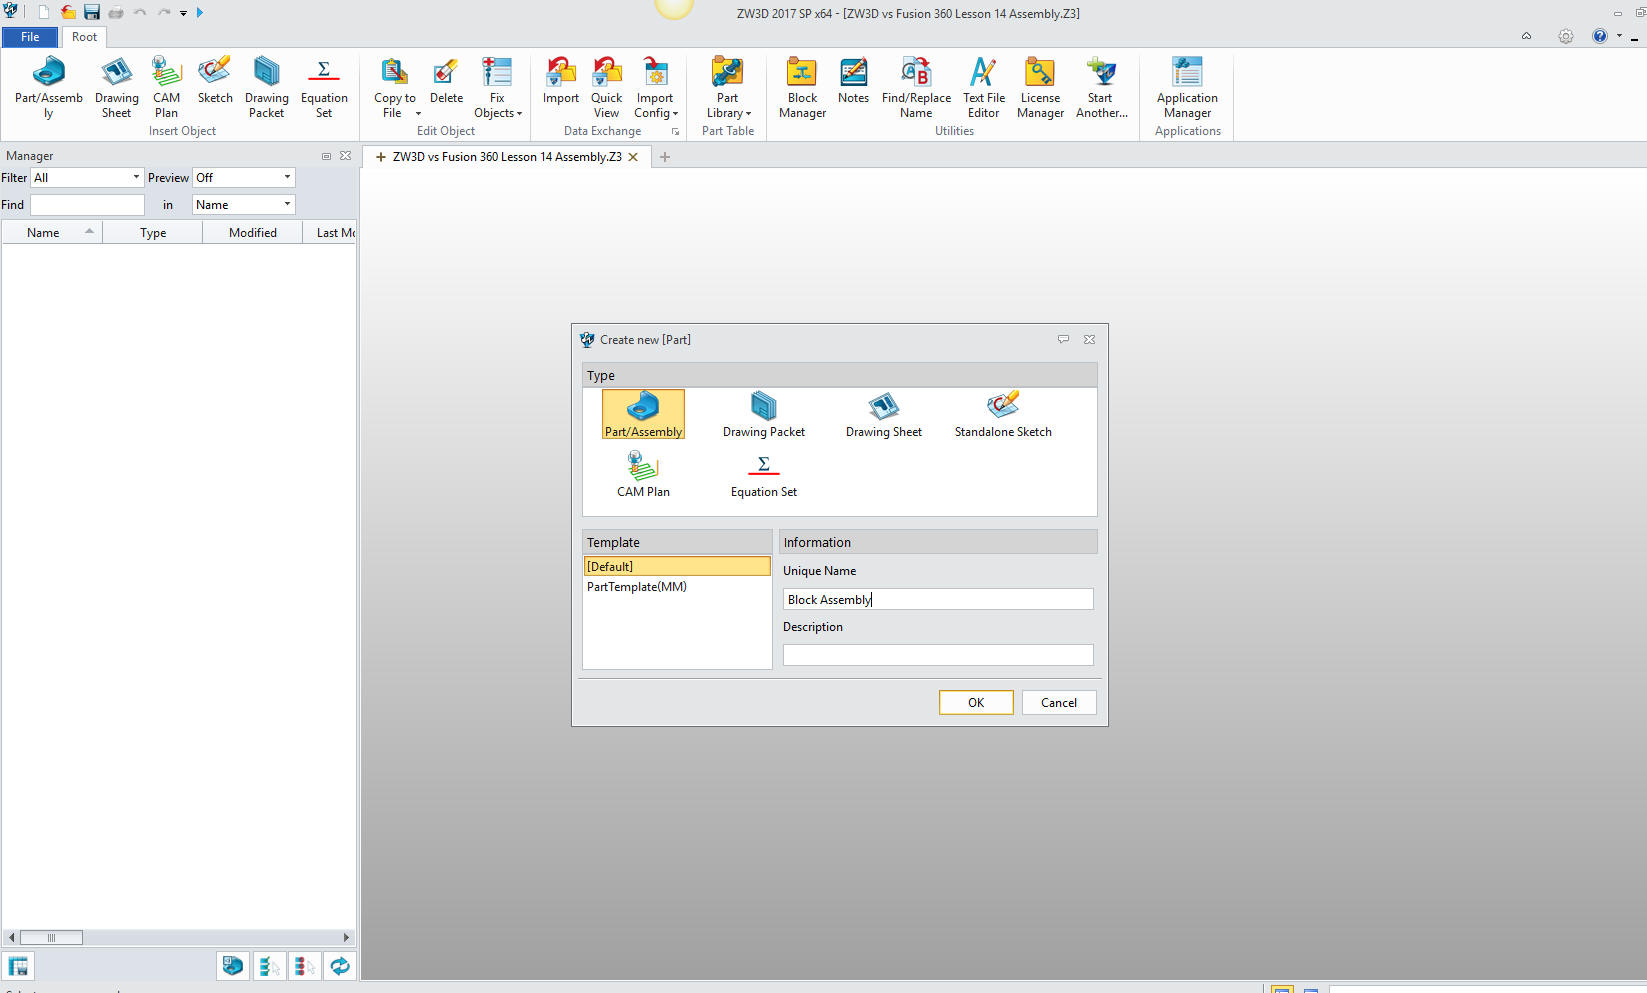This screenshot has width=1647, height=993.
Task: Open Find/Replace Name utility
Action: point(916,87)
